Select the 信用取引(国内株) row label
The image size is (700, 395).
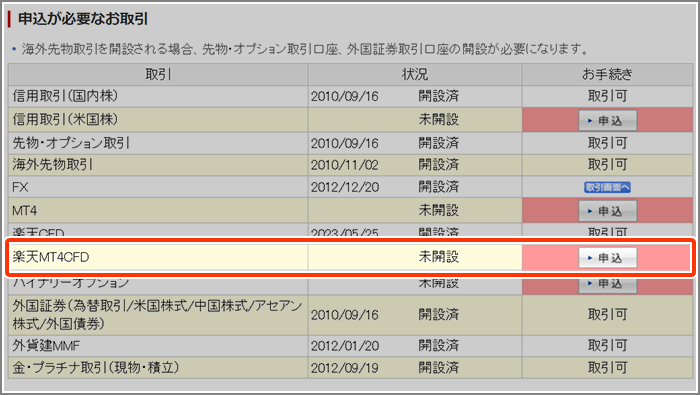point(65,96)
